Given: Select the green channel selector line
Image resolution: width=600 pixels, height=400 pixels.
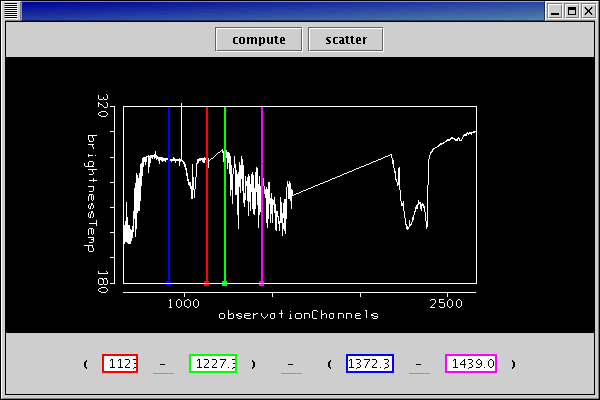Looking at the screenshot, I should pos(225,196).
